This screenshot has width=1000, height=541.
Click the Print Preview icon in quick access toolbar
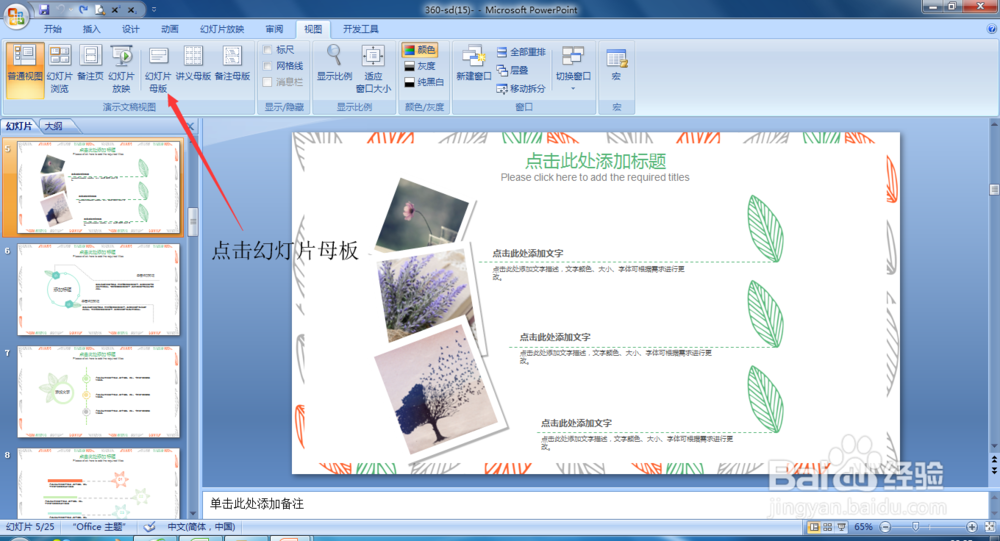pyautogui.click(x=99, y=10)
